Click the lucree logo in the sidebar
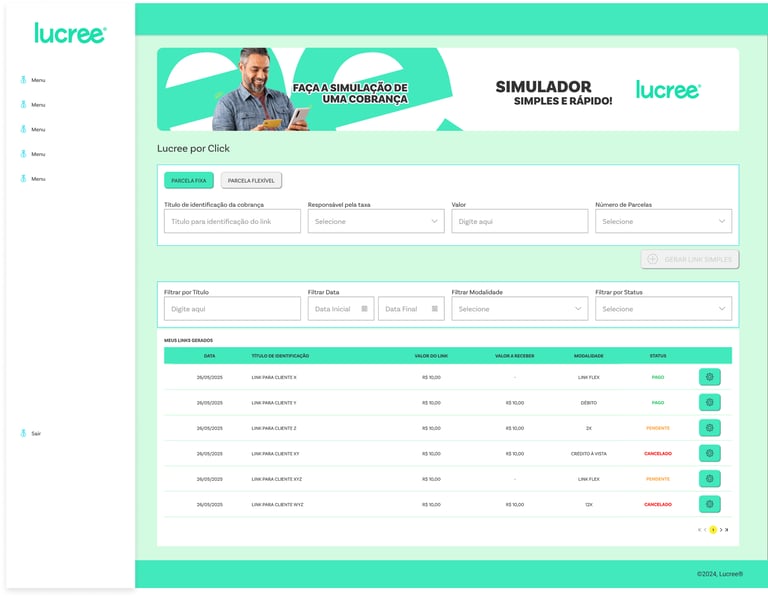This screenshot has width=768, height=598. (x=70, y=33)
